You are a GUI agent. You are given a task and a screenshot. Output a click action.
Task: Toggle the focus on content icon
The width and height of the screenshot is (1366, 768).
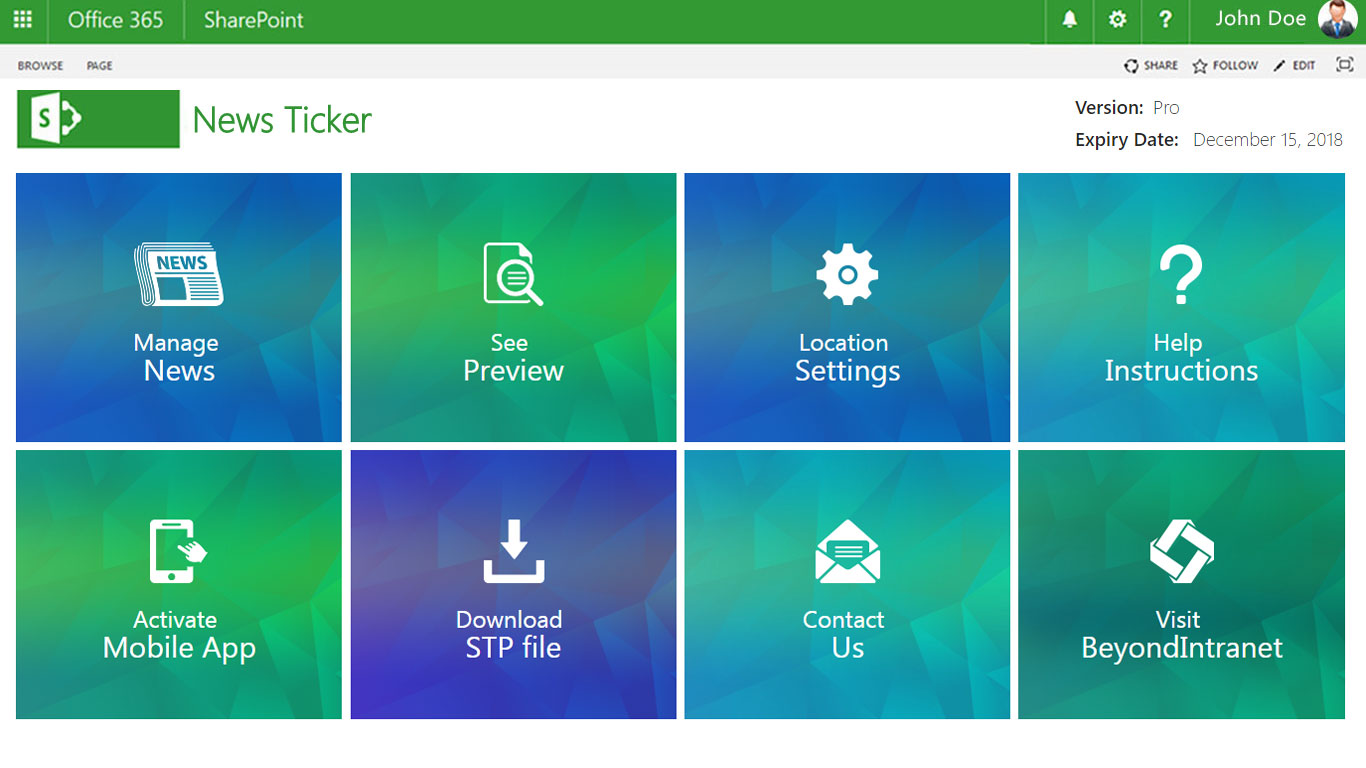(x=1345, y=65)
